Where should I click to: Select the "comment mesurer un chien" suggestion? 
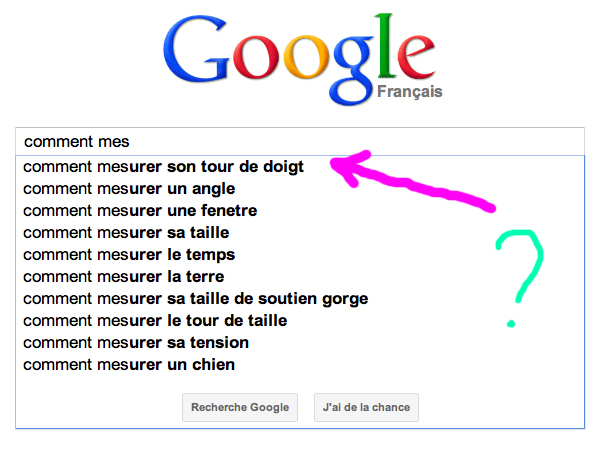(x=129, y=364)
